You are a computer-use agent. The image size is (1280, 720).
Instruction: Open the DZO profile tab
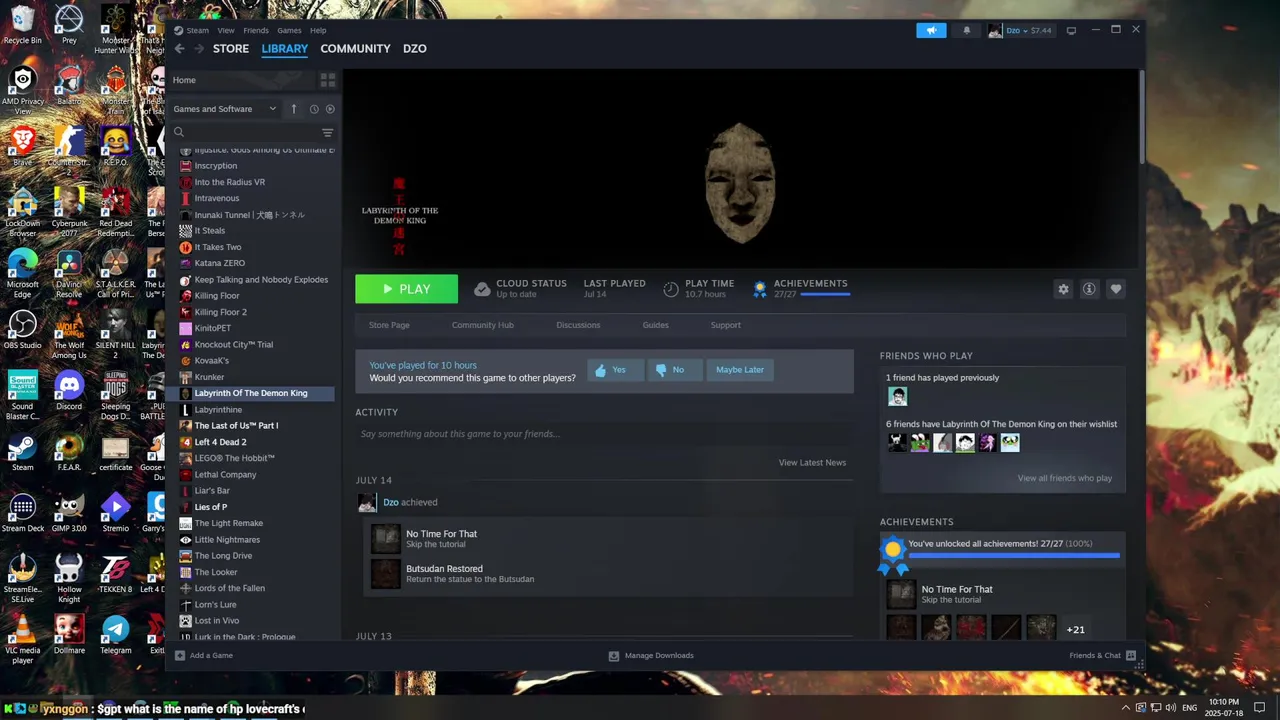coord(415,48)
